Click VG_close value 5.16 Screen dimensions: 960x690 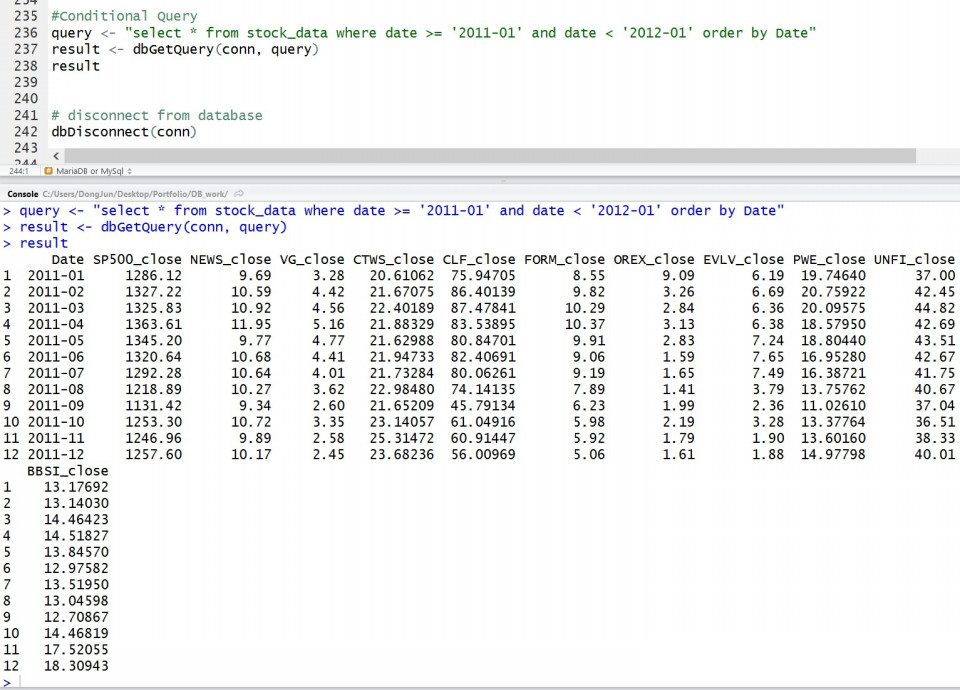(x=328, y=324)
